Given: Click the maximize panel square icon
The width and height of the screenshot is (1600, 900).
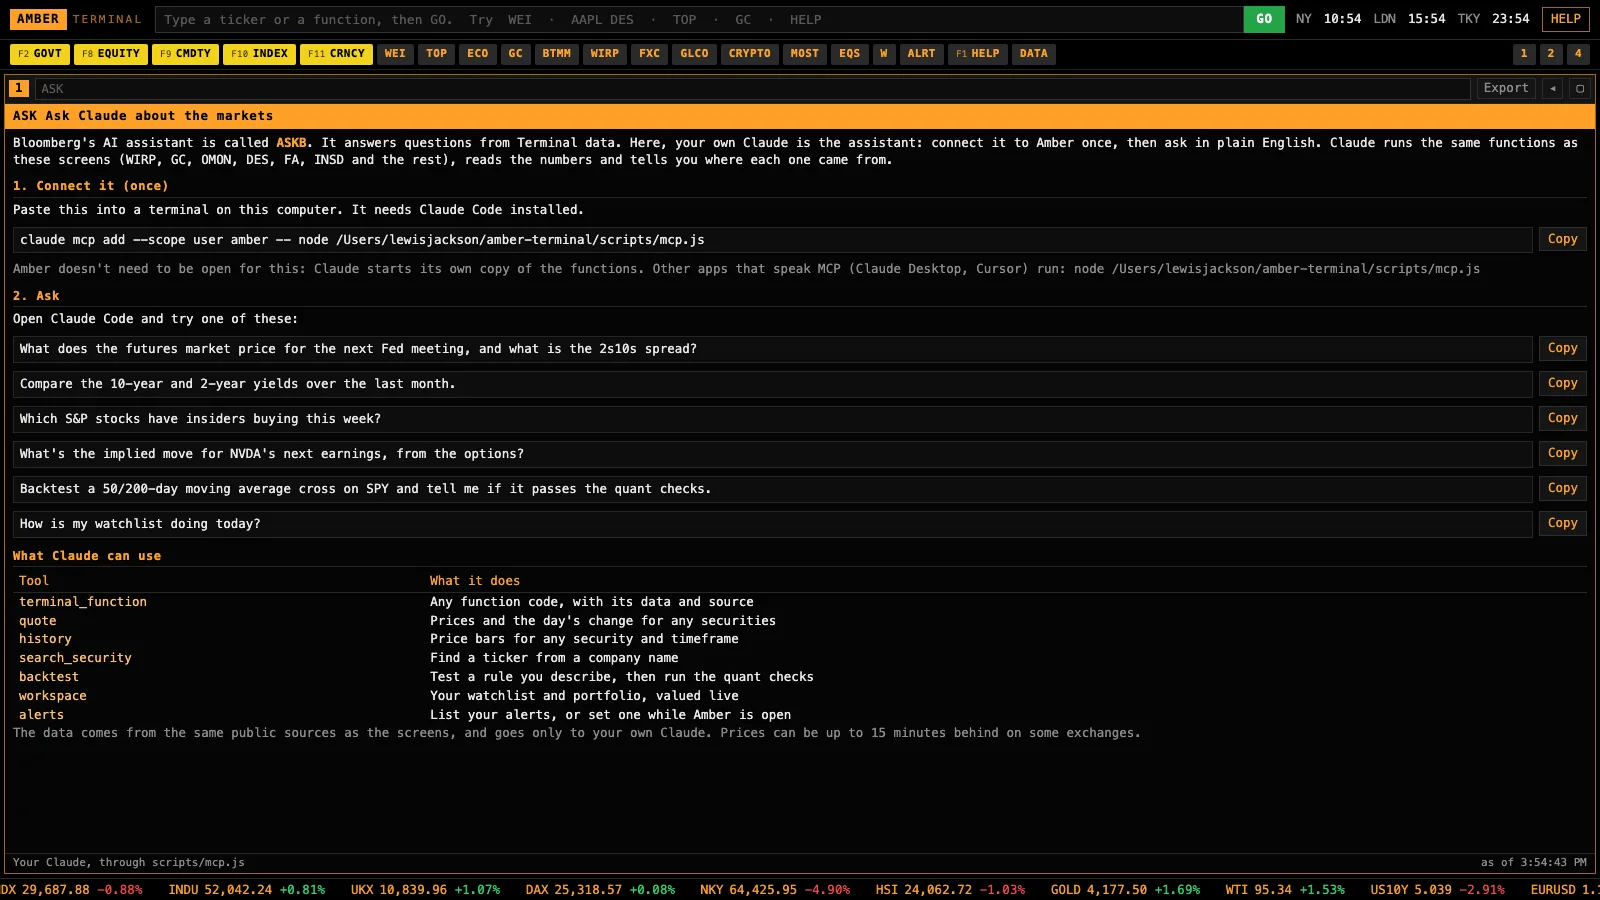Looking at the screenshot, I should pyautogui.click(x=1580, y=88).
